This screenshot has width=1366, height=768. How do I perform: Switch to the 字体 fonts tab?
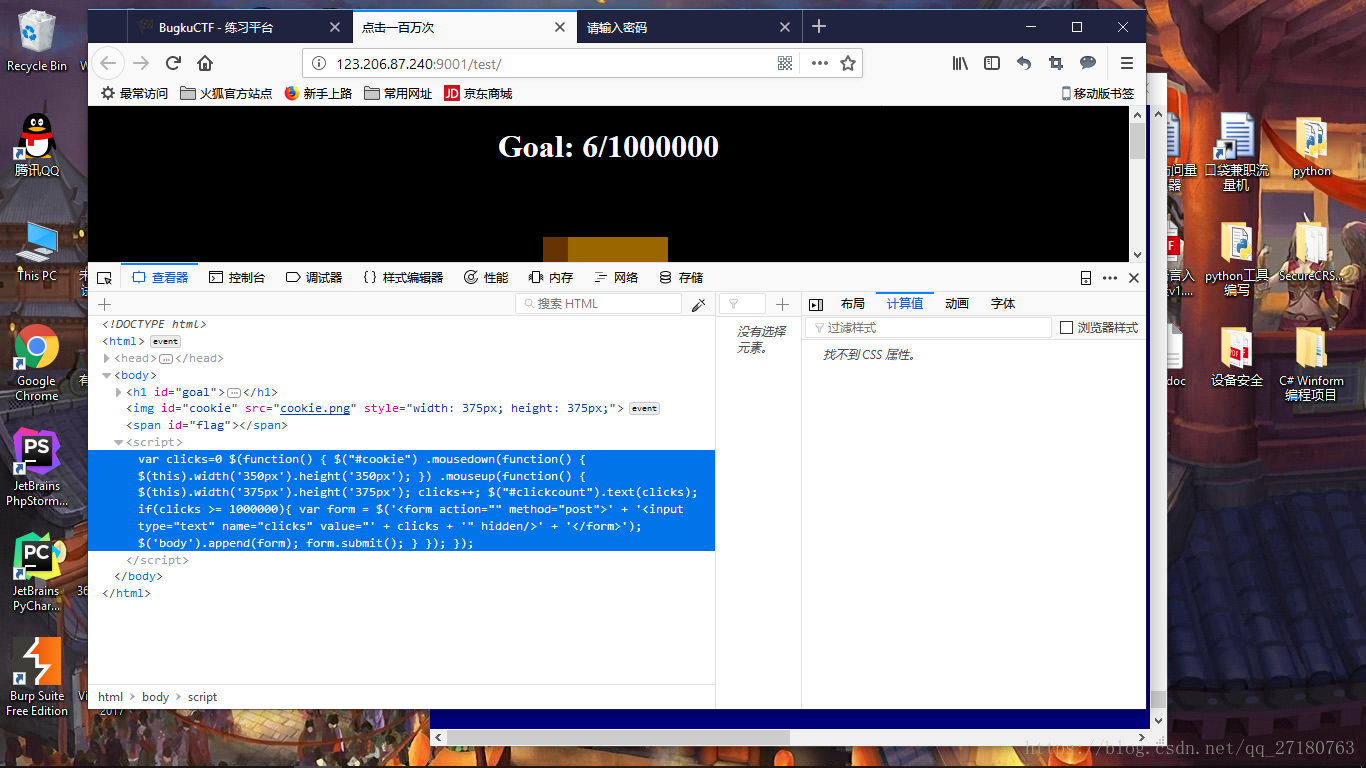click(x=1003, y=304)
